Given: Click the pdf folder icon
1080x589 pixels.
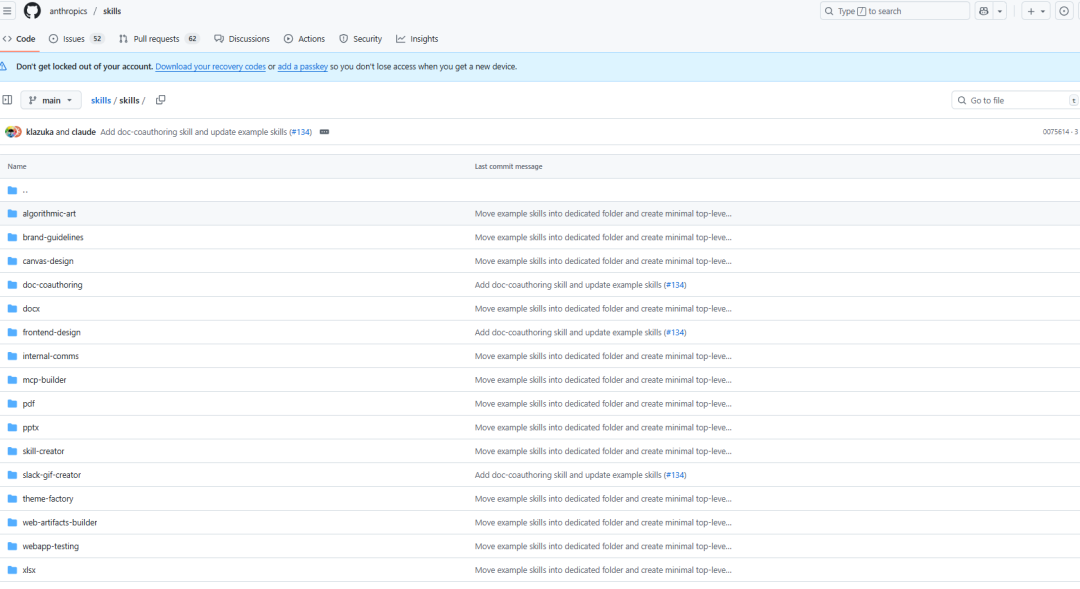Looking at the screenshot, I should 13,404.
